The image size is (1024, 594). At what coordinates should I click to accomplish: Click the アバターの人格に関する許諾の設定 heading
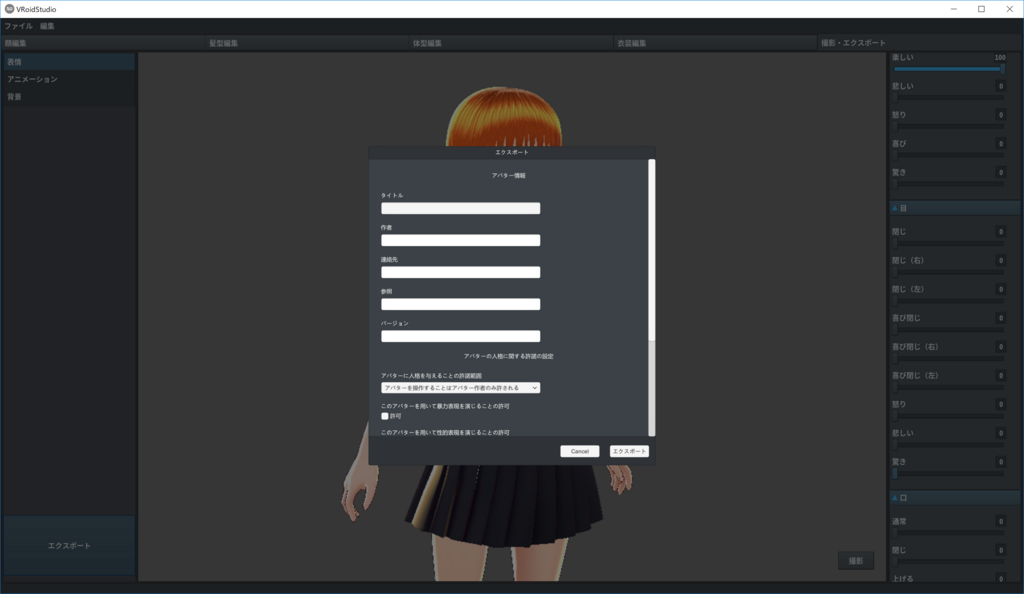tap(508, 356)
